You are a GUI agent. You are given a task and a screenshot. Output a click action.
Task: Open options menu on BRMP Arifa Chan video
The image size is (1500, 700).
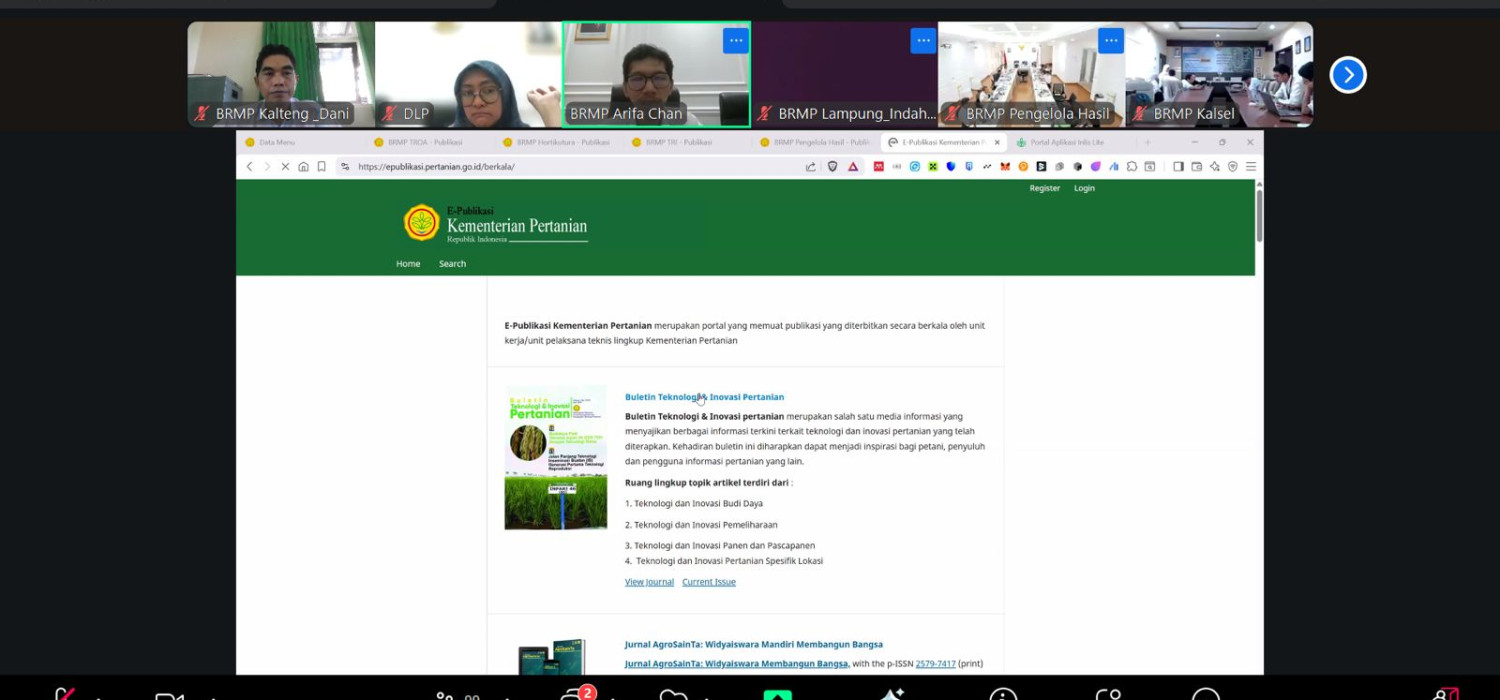point(736,41)
